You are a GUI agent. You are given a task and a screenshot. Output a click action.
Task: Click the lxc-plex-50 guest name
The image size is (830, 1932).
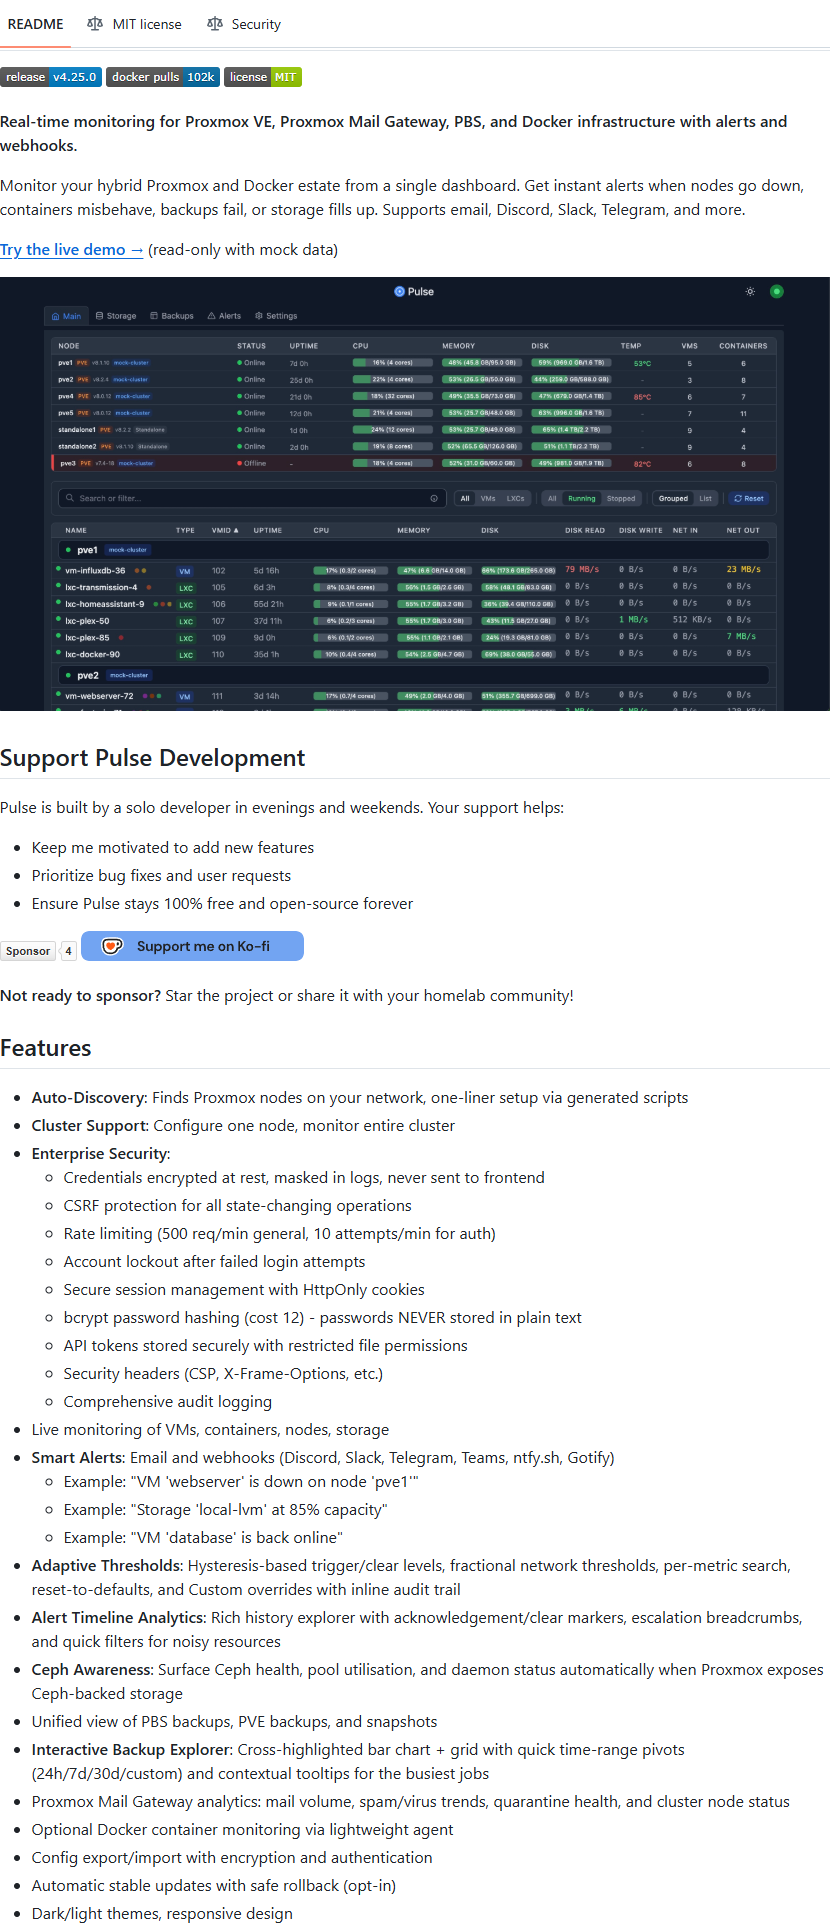[x=88, y=621]
